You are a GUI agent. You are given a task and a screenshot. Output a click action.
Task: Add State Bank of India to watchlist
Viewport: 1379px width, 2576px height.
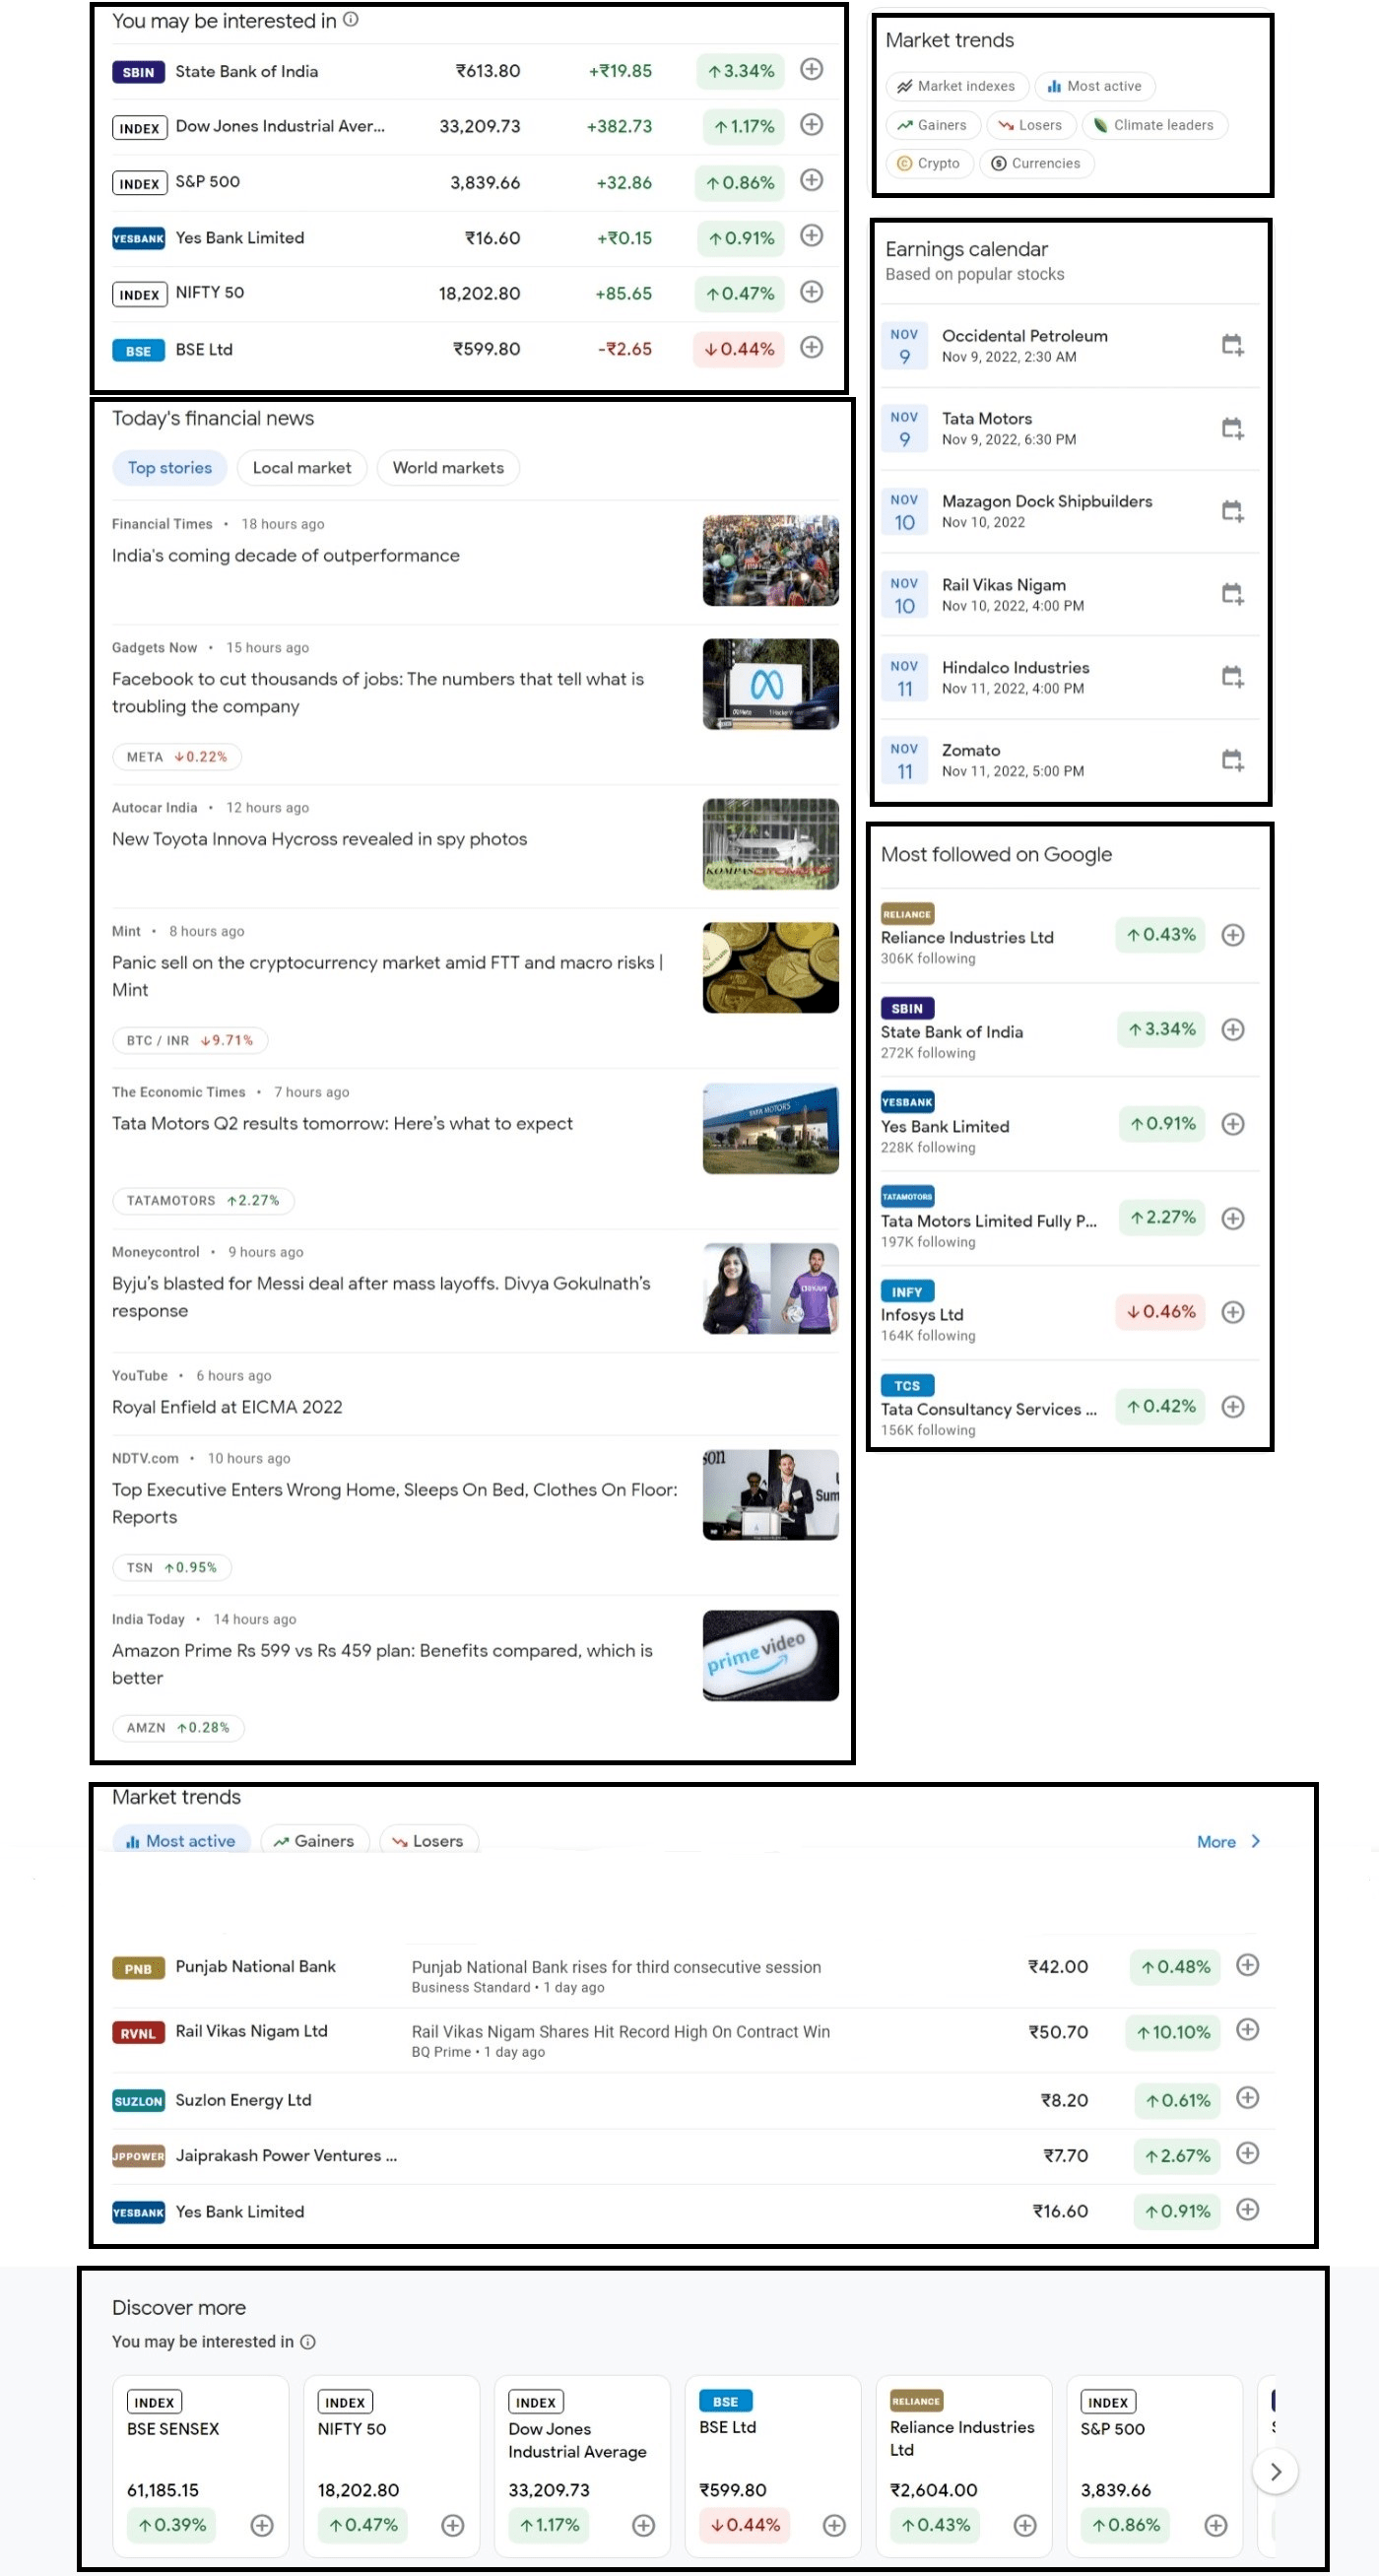(x=812, y=70)
